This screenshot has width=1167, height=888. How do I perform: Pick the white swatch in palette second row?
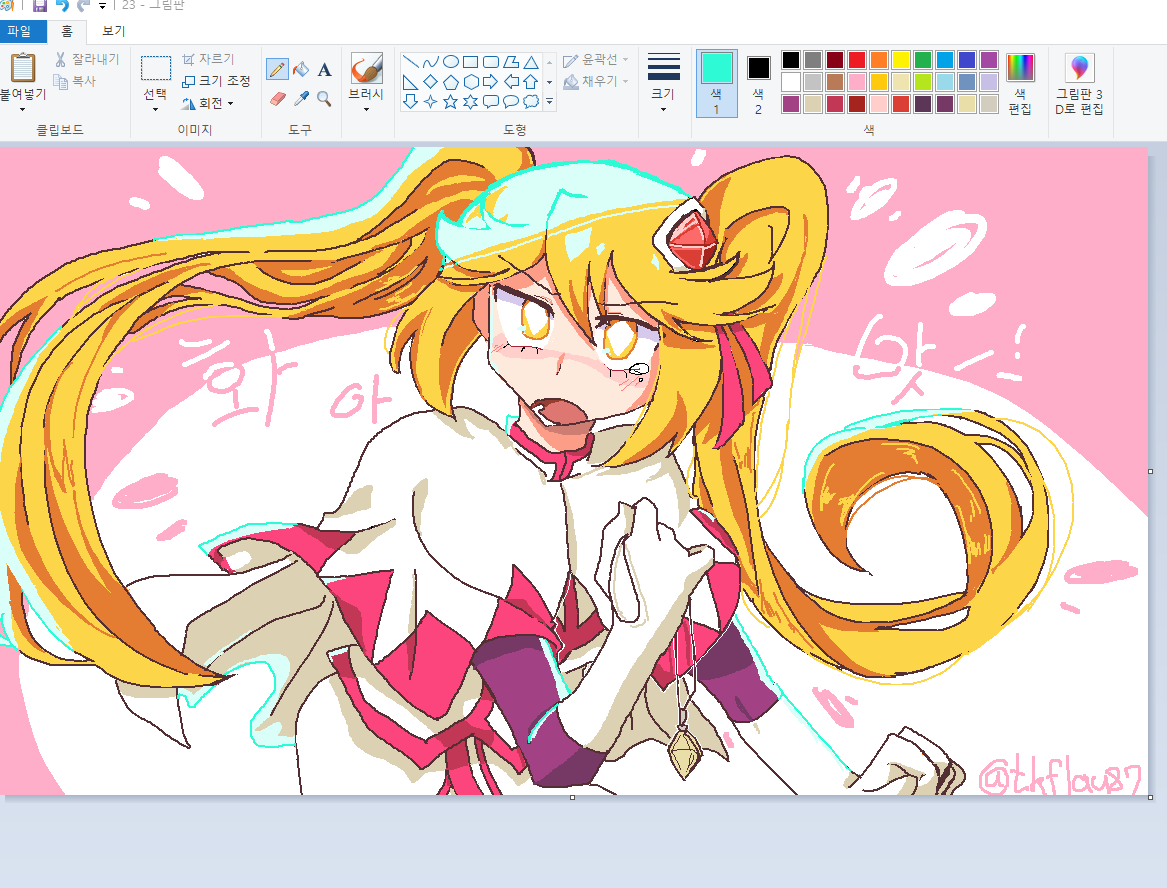click(x=791, y=82)
